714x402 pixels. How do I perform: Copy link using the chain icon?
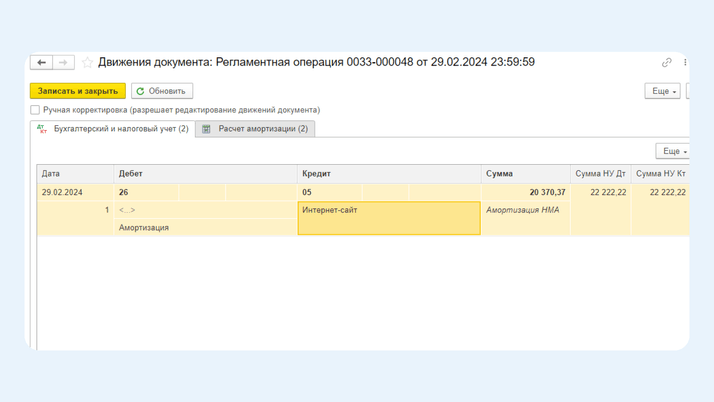(x=667, y=62)
